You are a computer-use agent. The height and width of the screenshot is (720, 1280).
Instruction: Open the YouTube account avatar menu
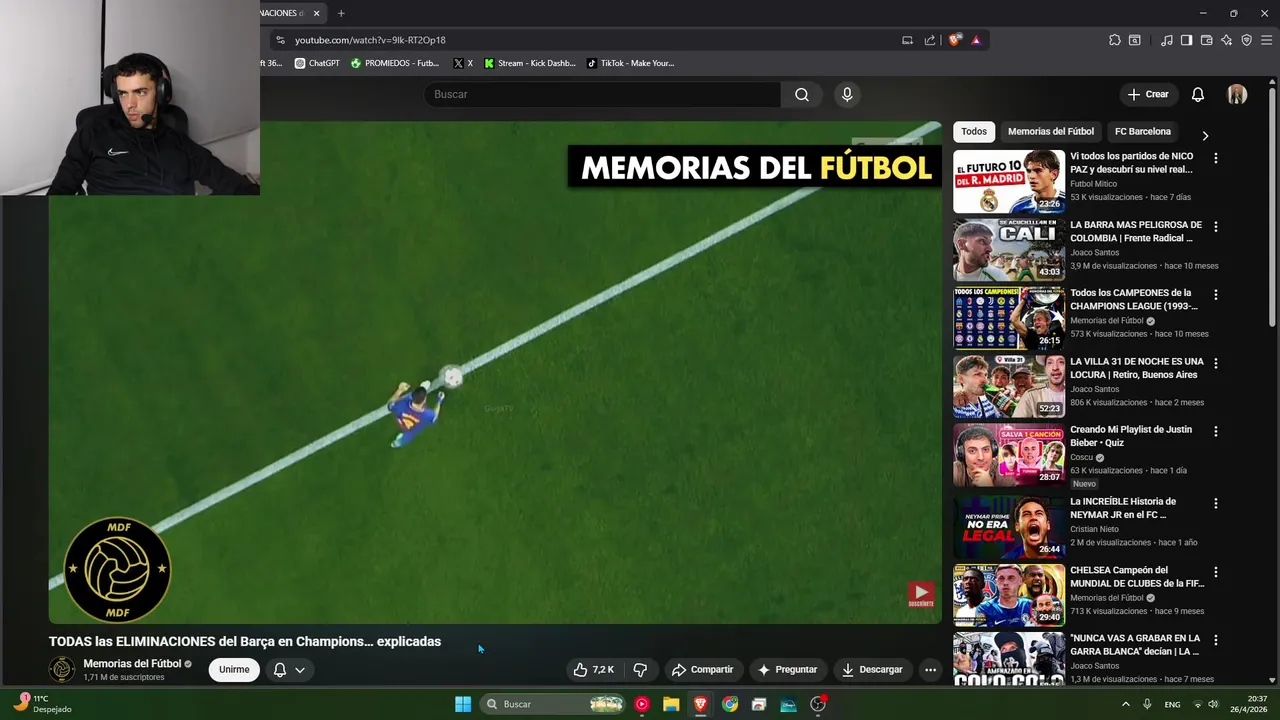pyautogui.click(x=1237, y=94)
